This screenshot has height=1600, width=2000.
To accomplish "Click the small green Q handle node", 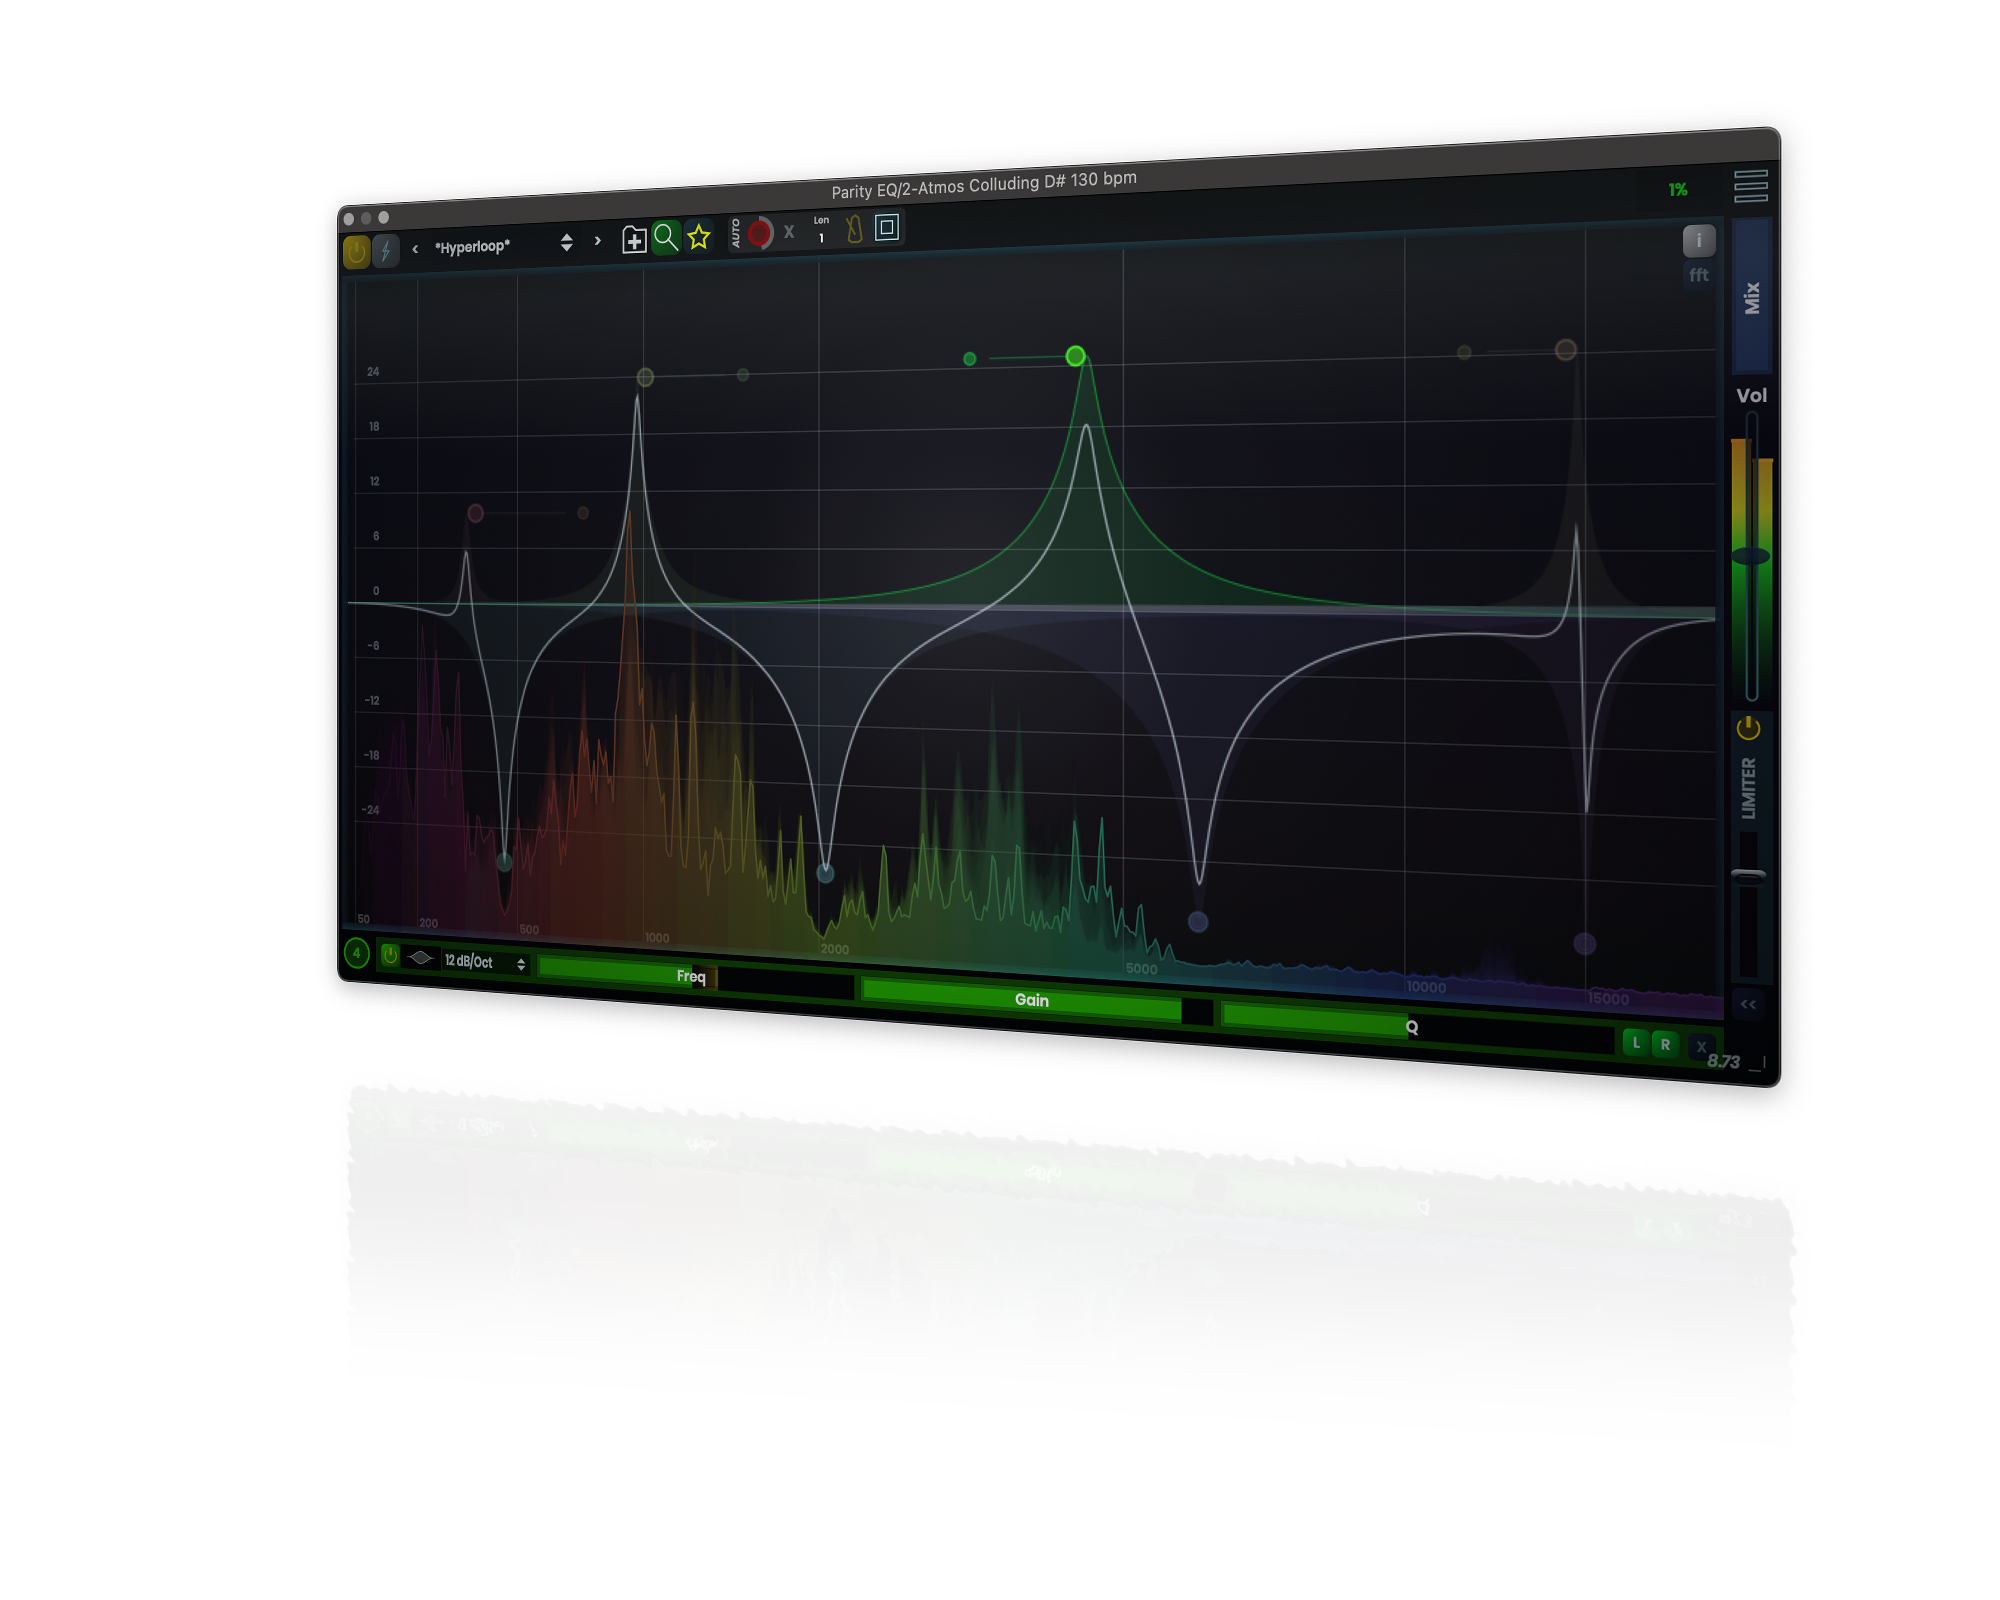I will click(x=969, y=359).
